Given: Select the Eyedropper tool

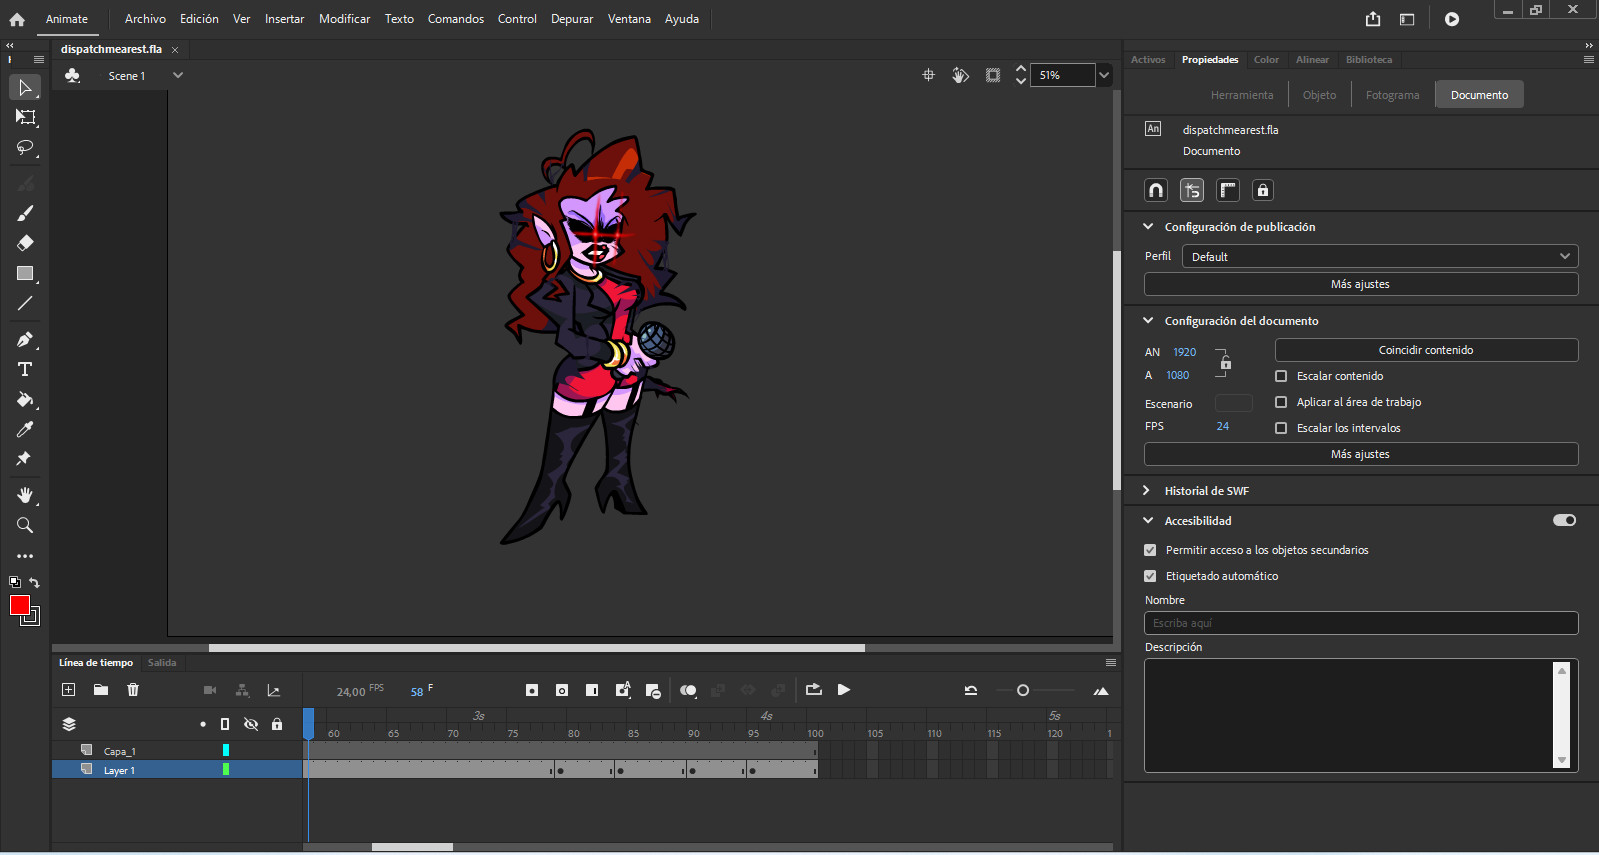Looking at the screenshot, I should pos(25,429).
